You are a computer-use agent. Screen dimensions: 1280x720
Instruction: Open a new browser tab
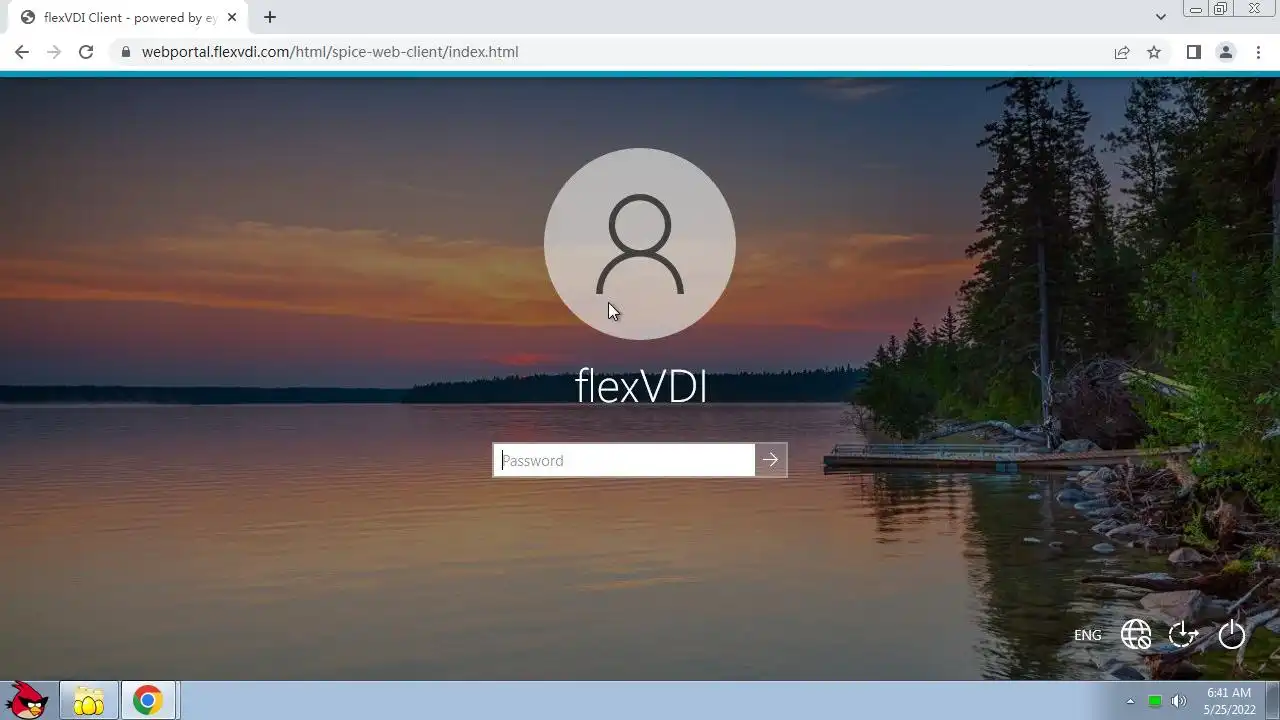270,17
